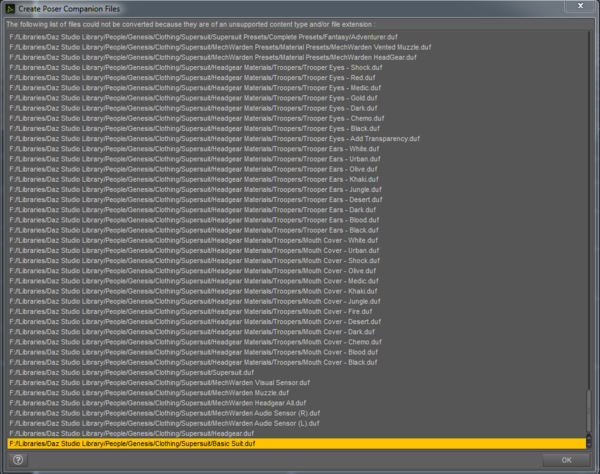Click the OK button
The height and width of the screenshot is (474, 600).
566,460
